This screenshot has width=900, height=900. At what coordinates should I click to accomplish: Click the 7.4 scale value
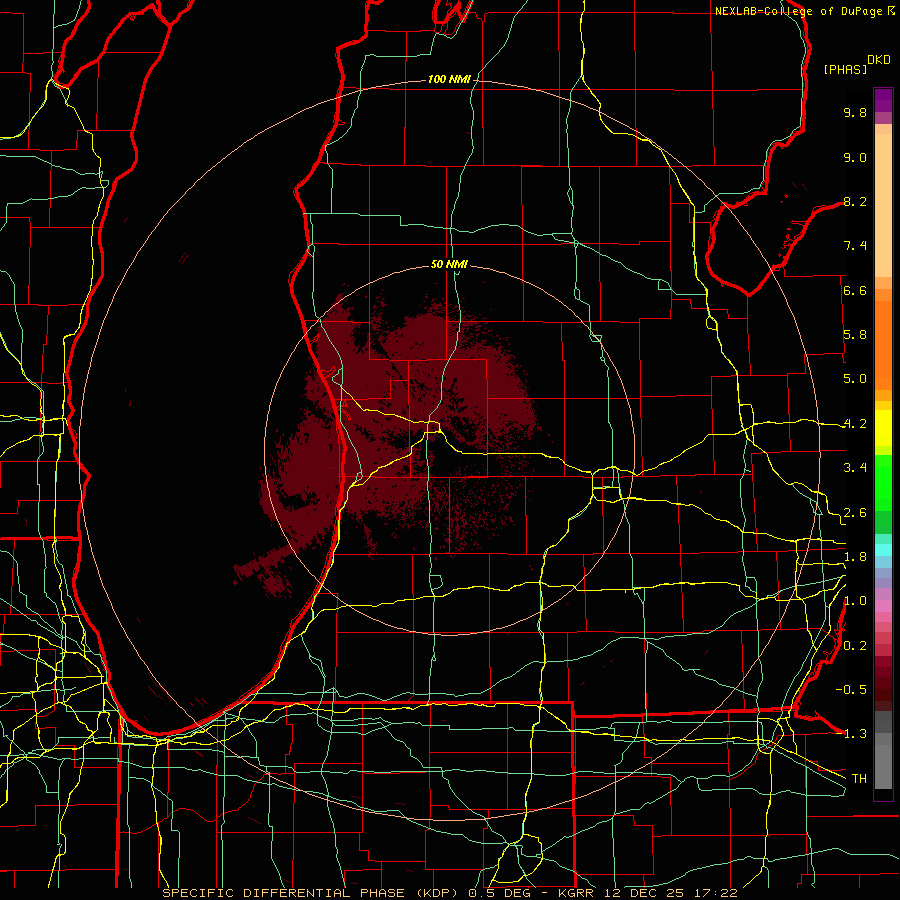tap(855, 246)
